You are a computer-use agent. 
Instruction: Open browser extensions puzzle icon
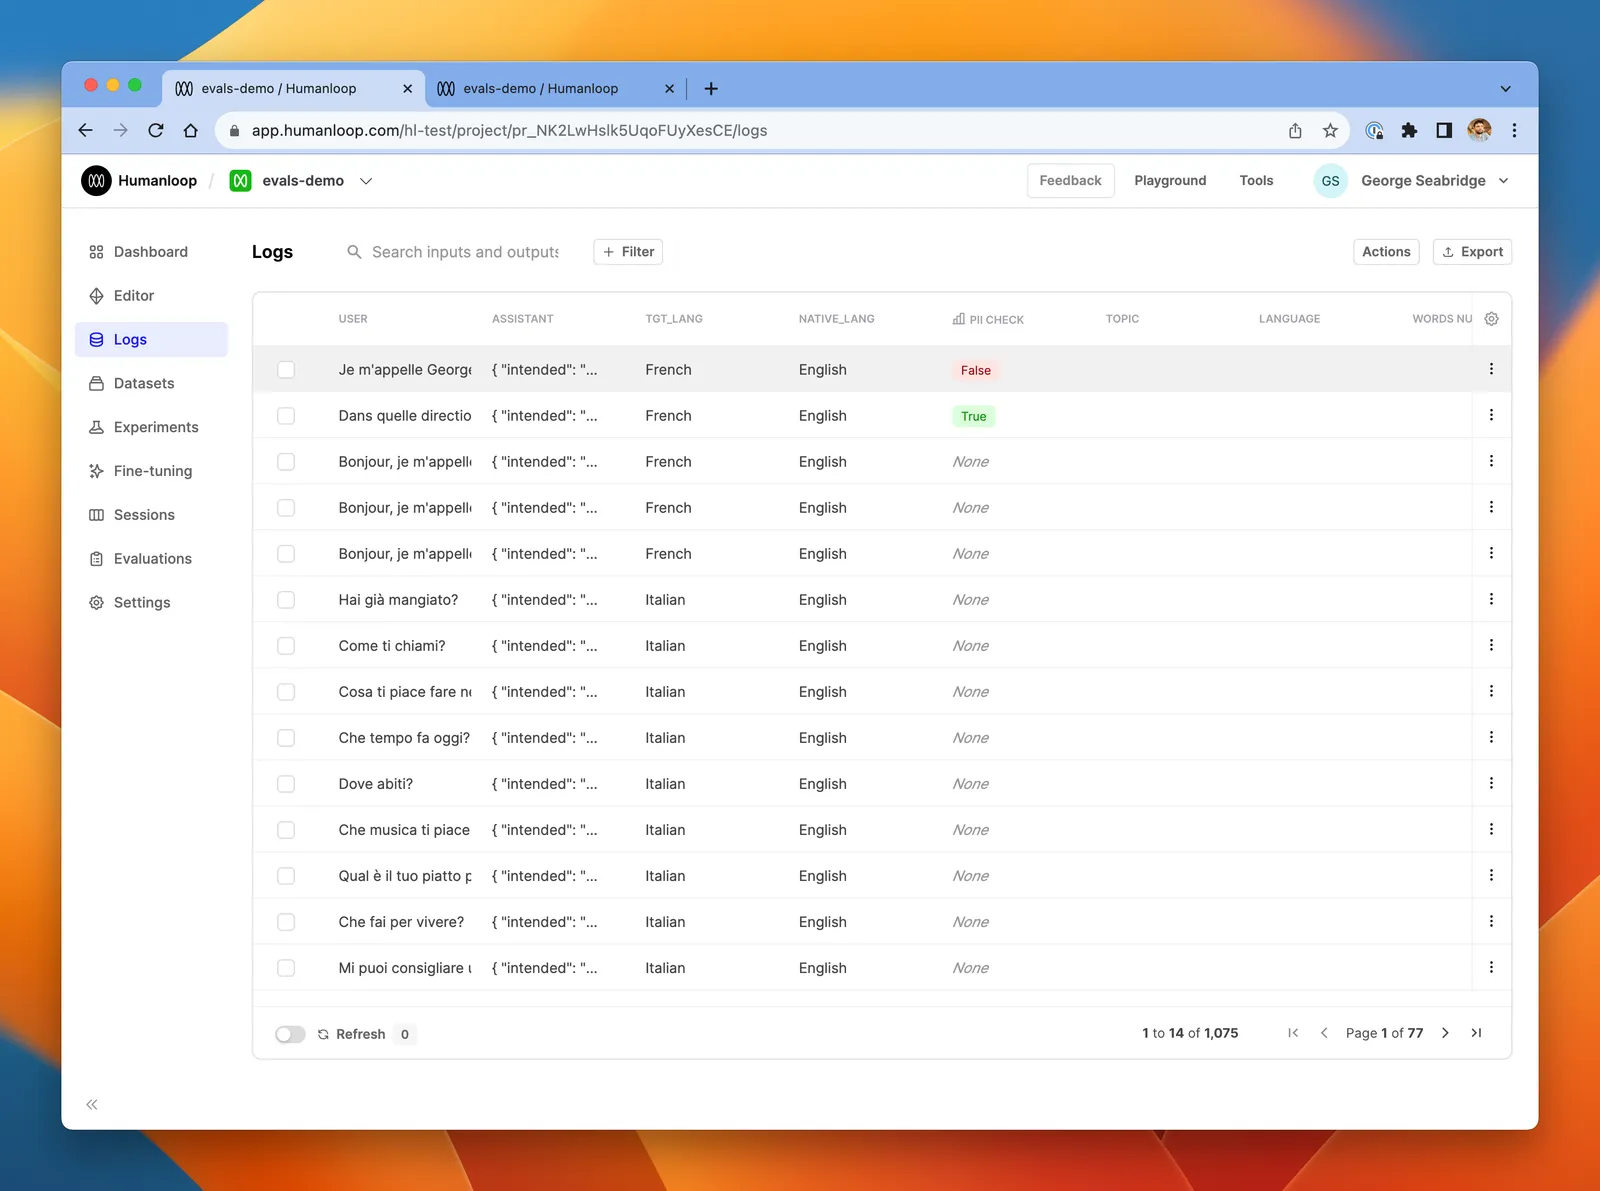(1409, 130)
